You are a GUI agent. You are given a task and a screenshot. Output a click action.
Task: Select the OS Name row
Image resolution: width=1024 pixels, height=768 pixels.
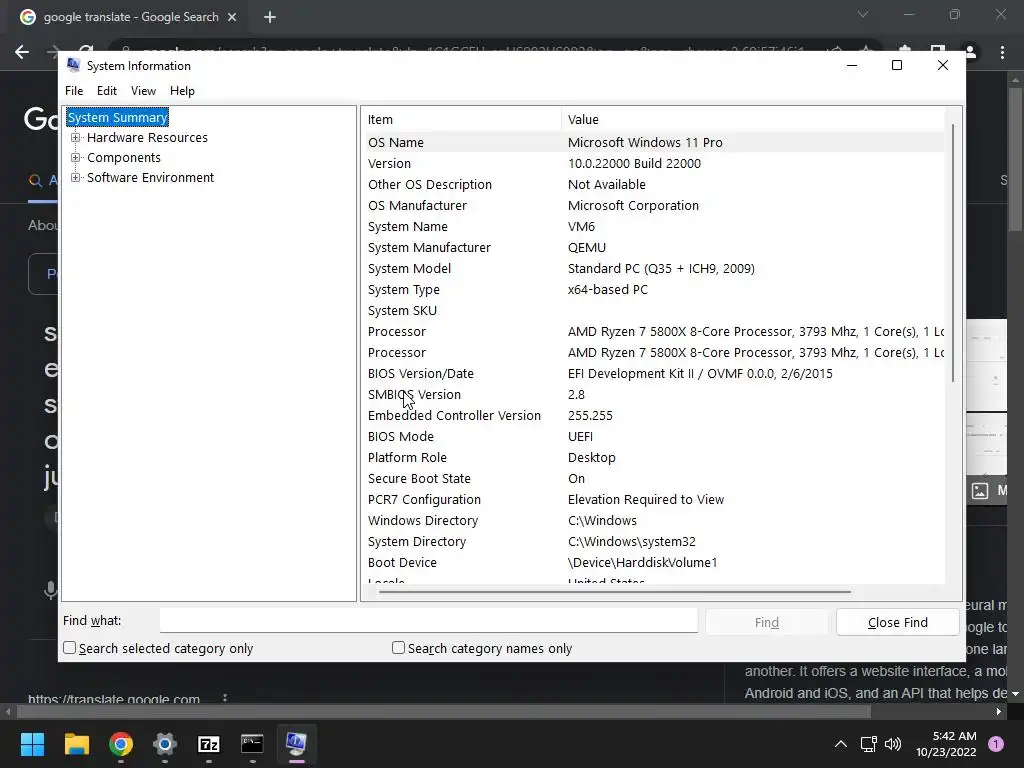[655, 142]
